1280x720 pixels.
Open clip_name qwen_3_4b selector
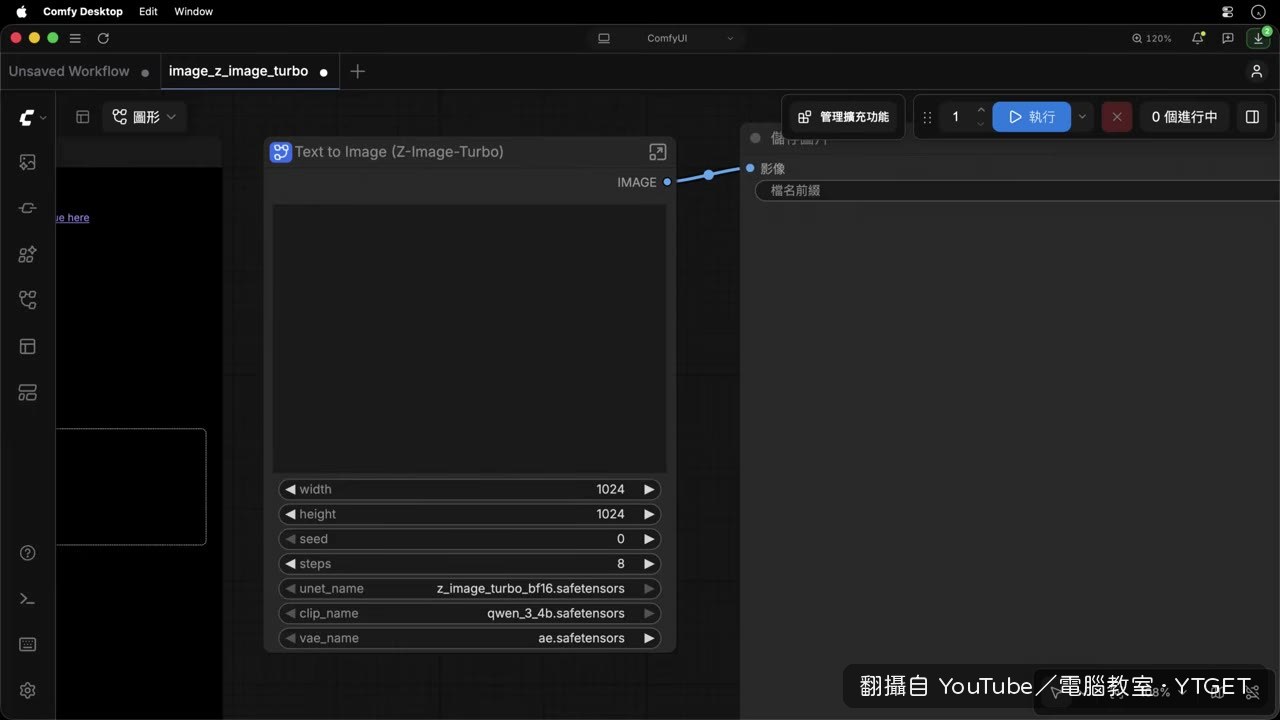469,613
